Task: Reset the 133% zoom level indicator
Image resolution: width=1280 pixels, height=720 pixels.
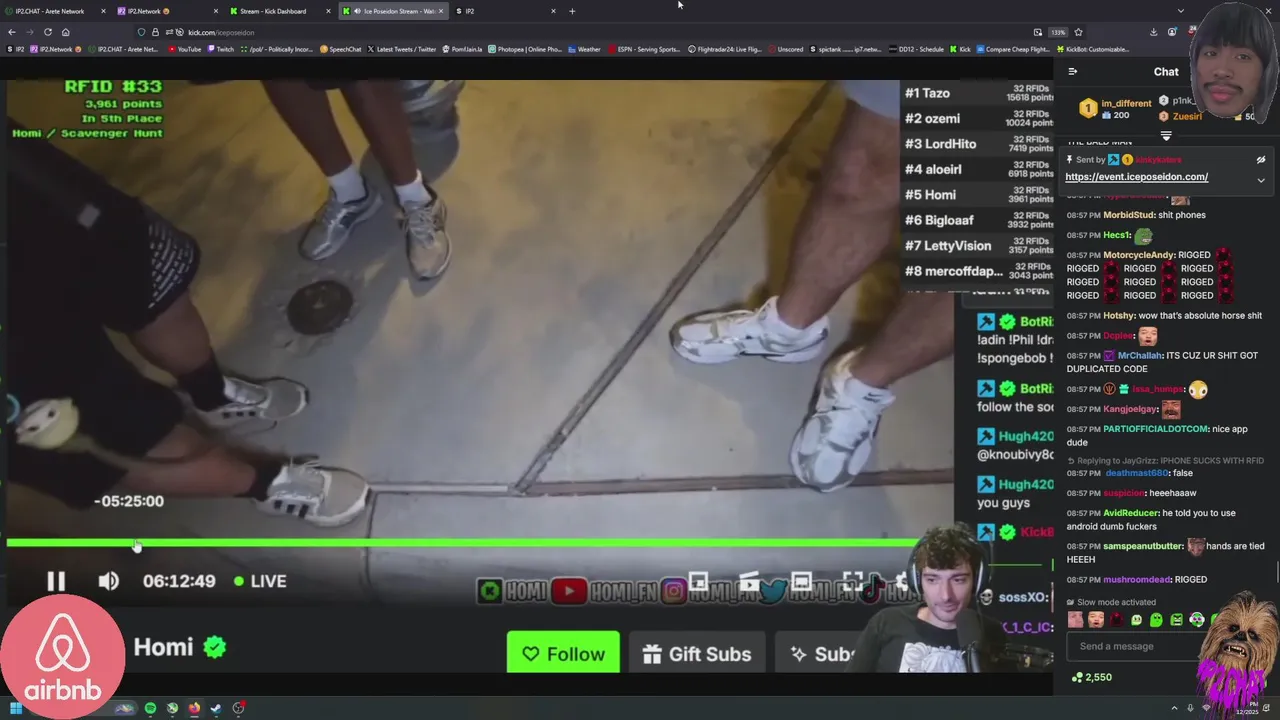Action: (x=1058, y=32)
